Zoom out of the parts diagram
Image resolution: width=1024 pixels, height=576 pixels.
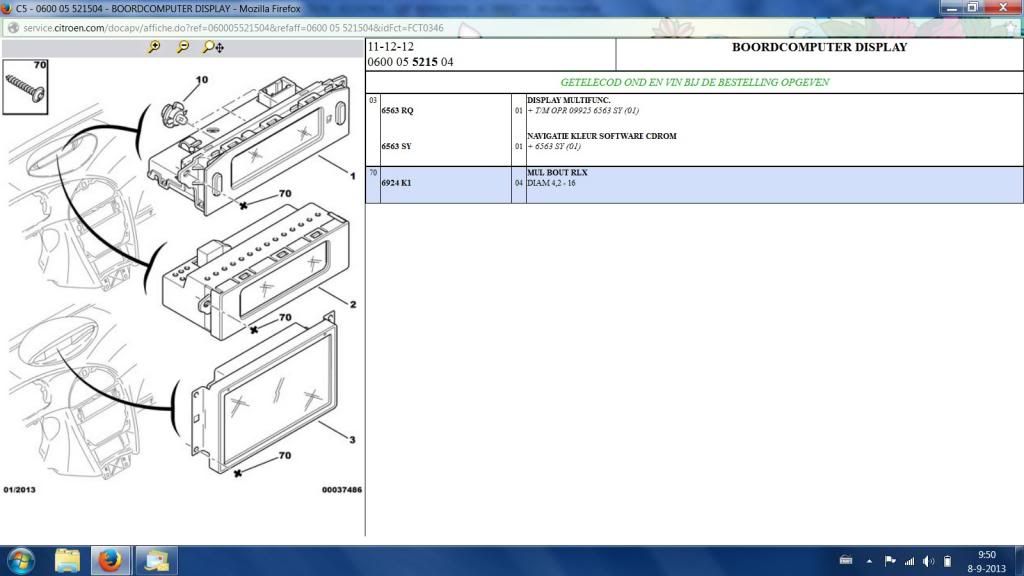(183, 46)
